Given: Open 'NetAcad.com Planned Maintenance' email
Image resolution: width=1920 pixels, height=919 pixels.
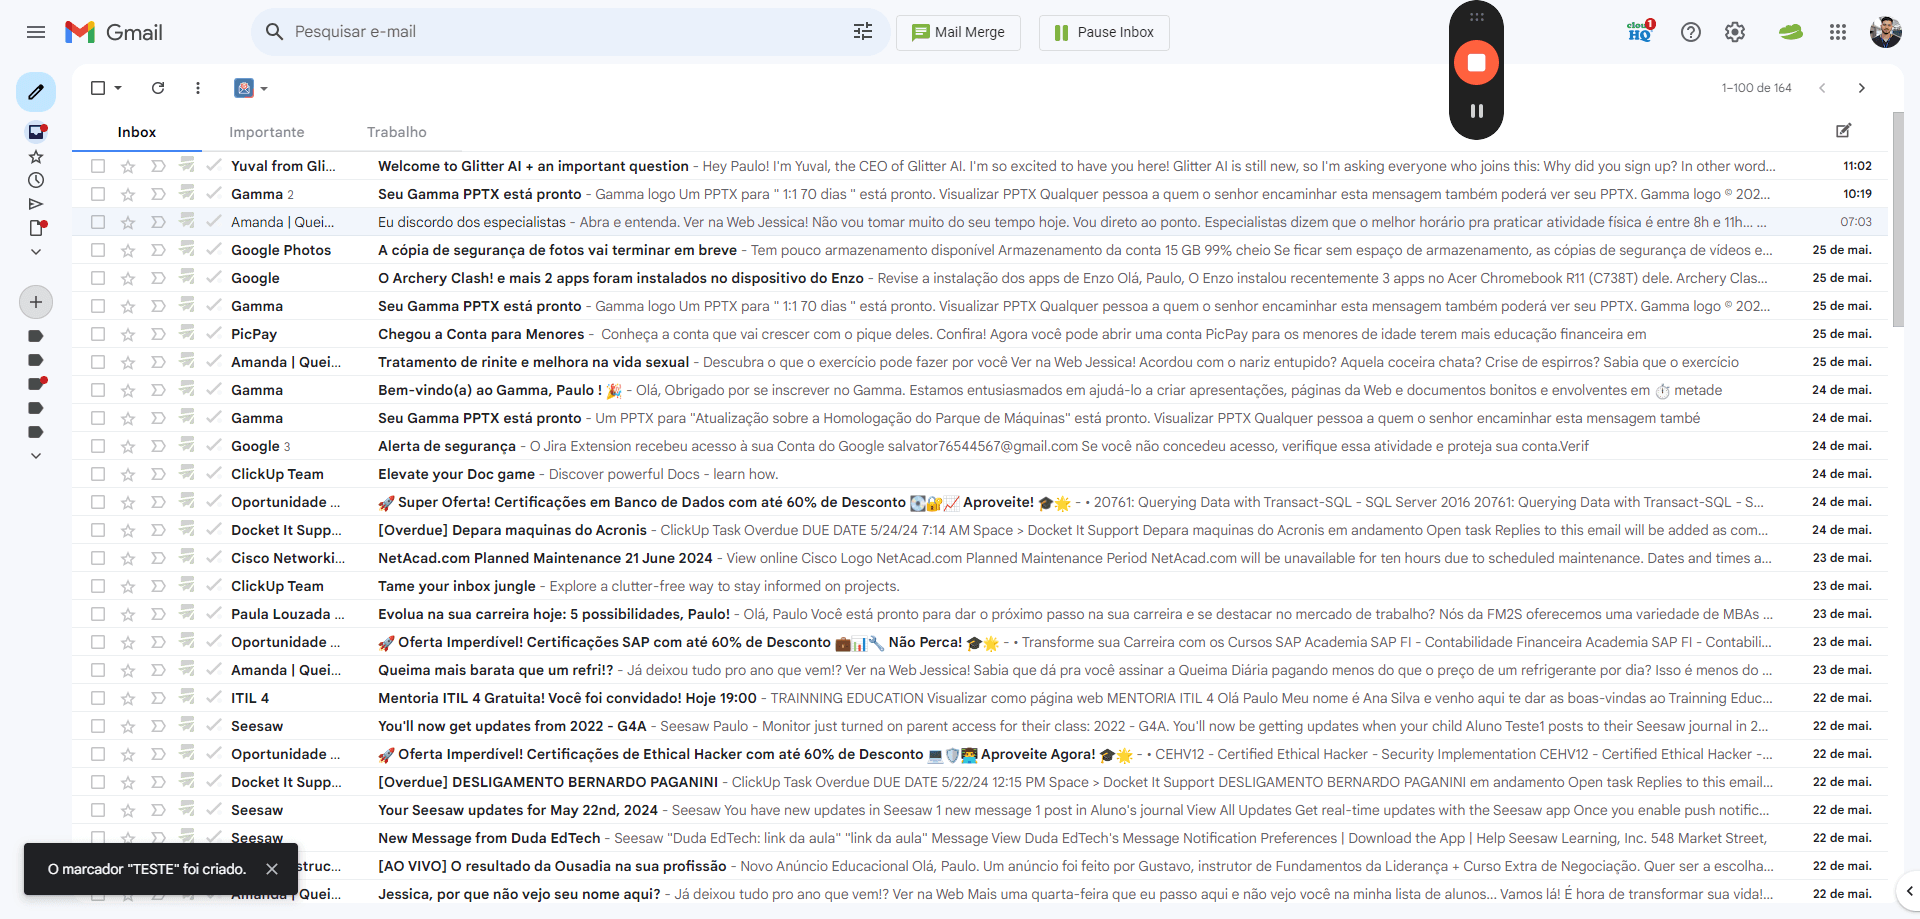Looking at the screenshot, I should (x=980, y=558).
